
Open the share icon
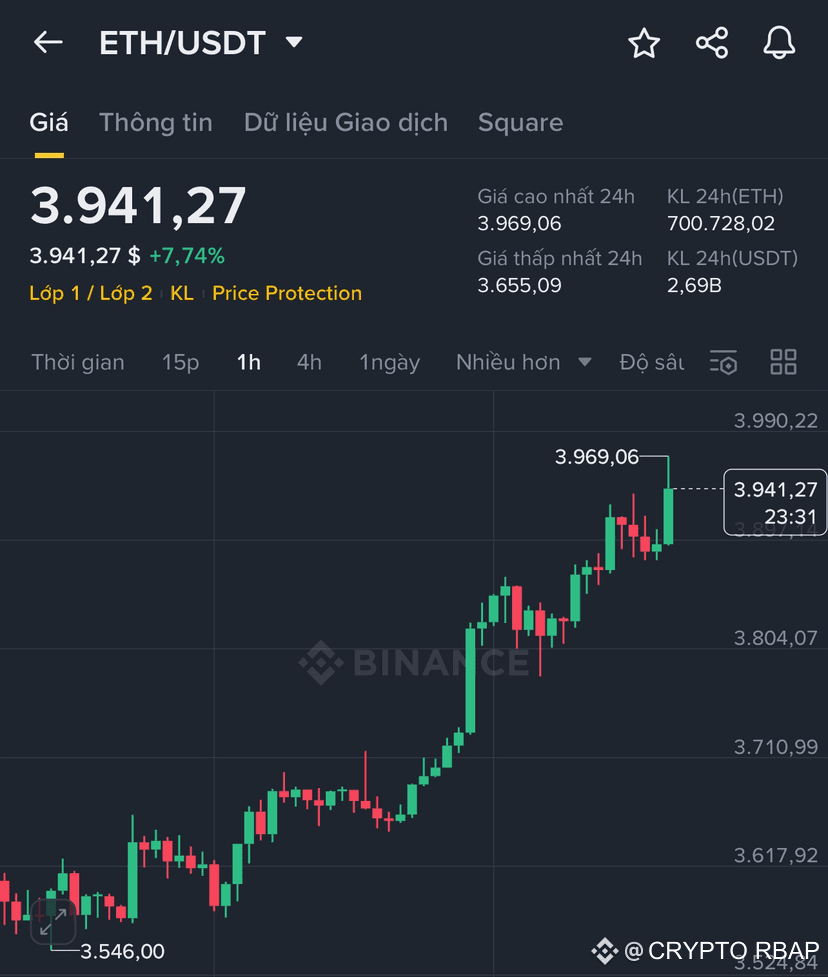point(711,43)
